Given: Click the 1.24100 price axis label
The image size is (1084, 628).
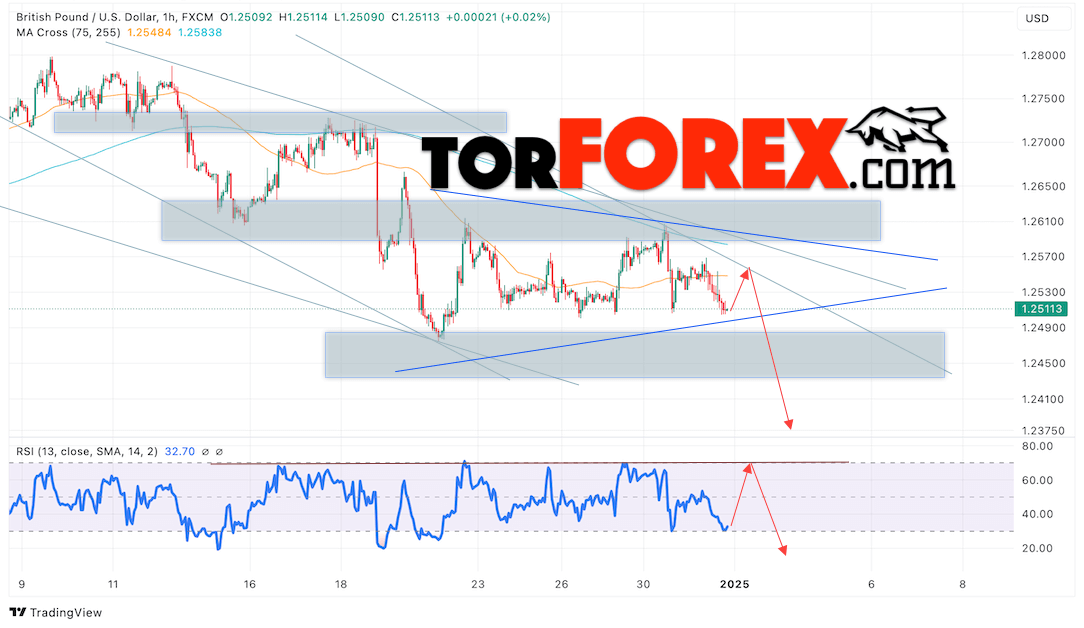Looking at the screenshot, I should 1043,399.
